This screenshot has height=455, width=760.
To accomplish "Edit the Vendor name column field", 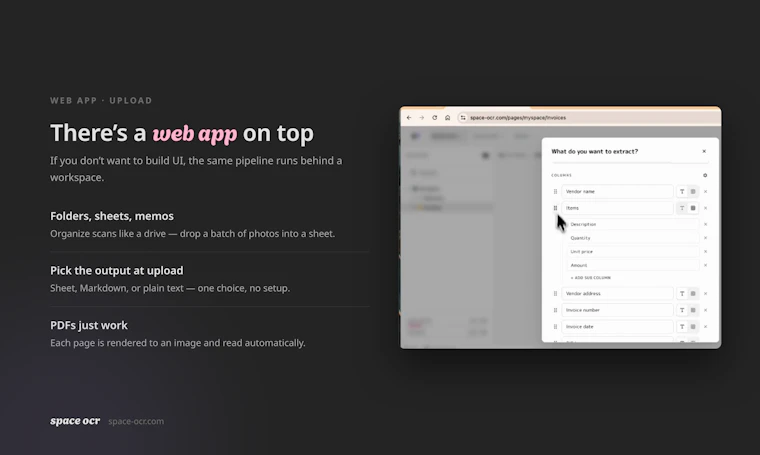I will coord(618,191).
